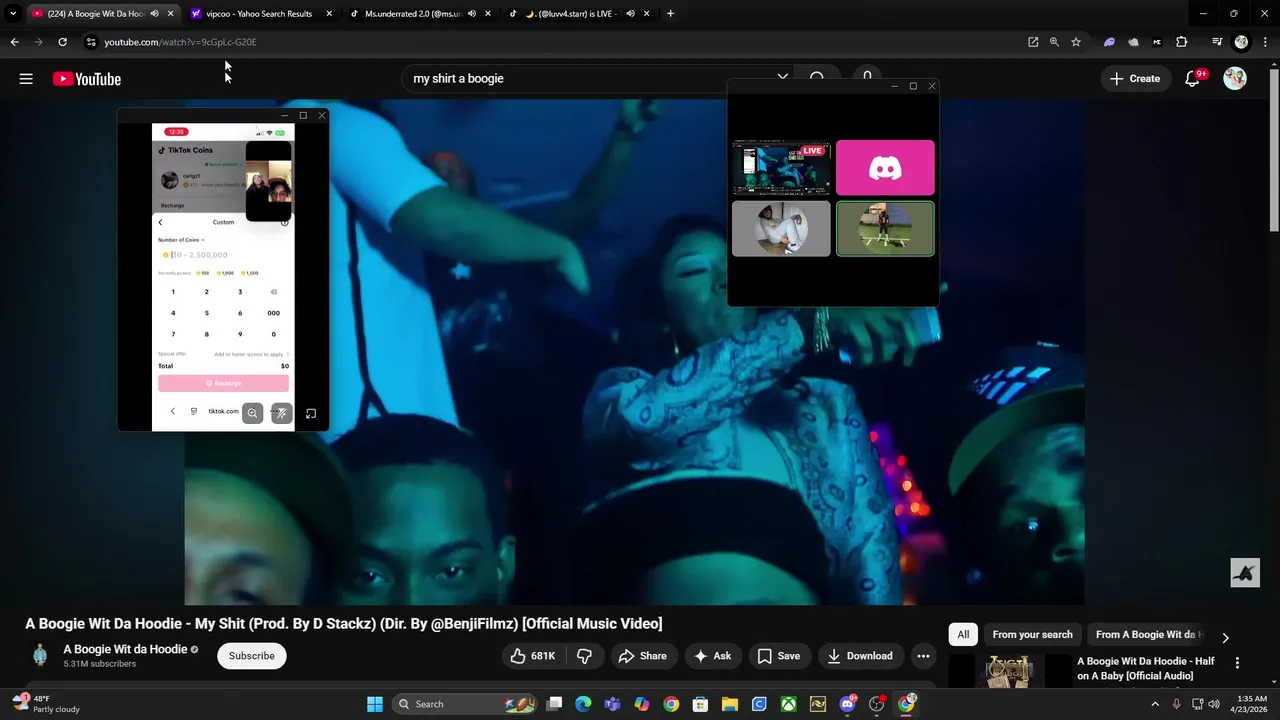Go back in browser history
The height and width of the screenshot is (720, 1280).
click(x=14, y=42)
